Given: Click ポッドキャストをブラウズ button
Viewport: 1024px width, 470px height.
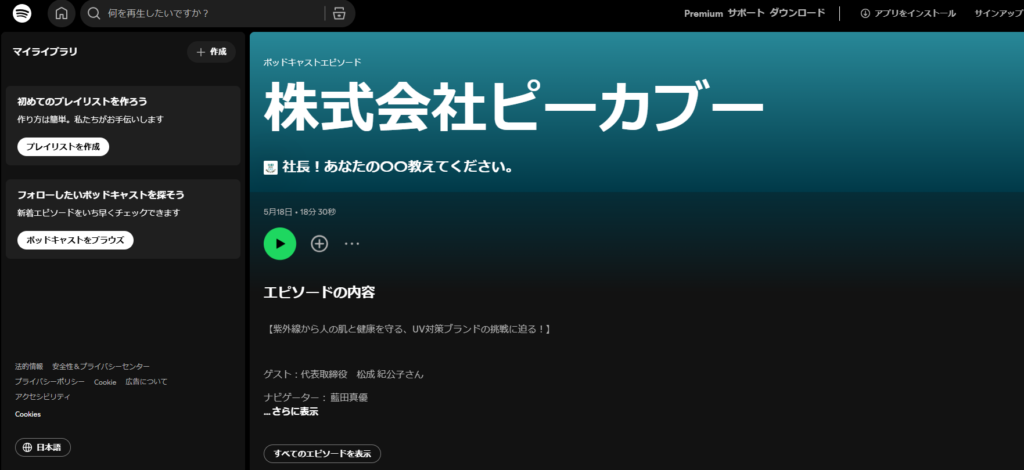Looking at the screenshot, I should 75,240.
